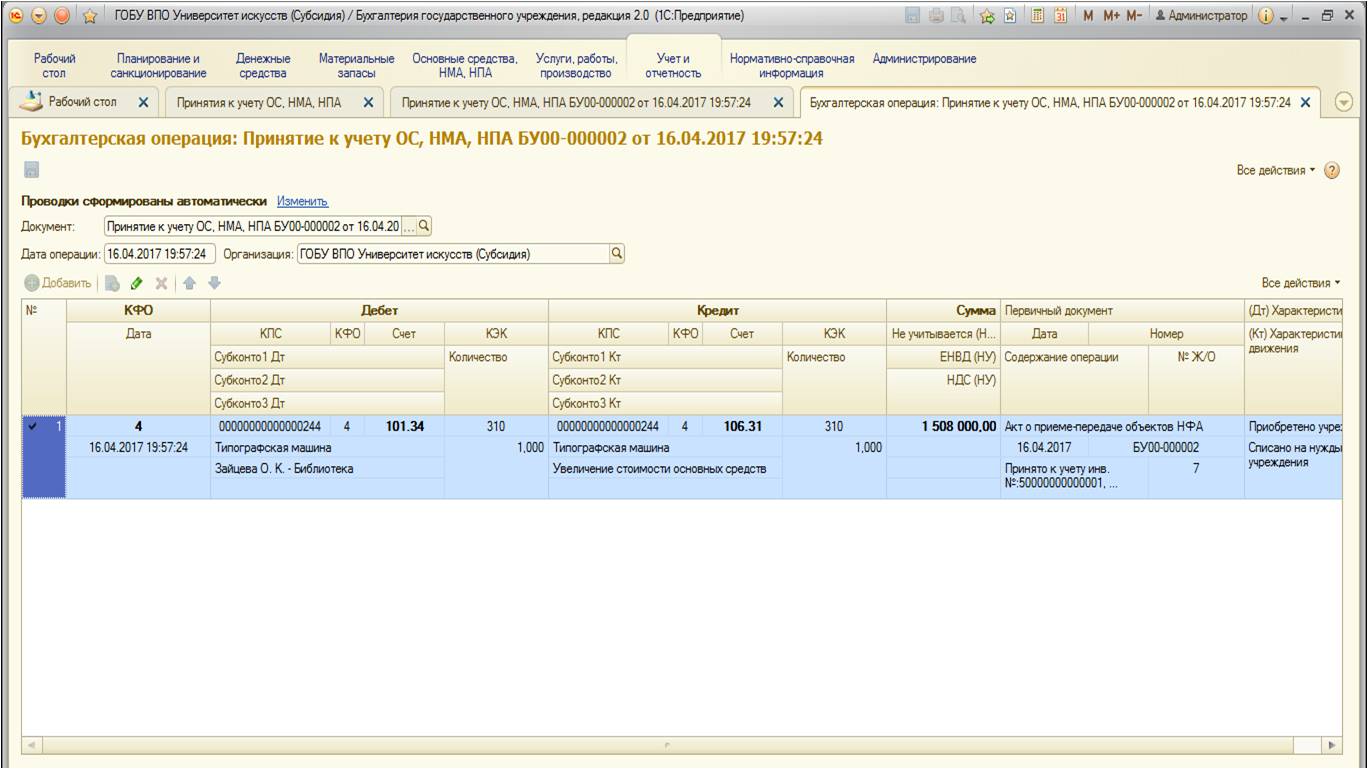
Task: Expand the table's Все действия dropdown
Action: [1300, 283]
